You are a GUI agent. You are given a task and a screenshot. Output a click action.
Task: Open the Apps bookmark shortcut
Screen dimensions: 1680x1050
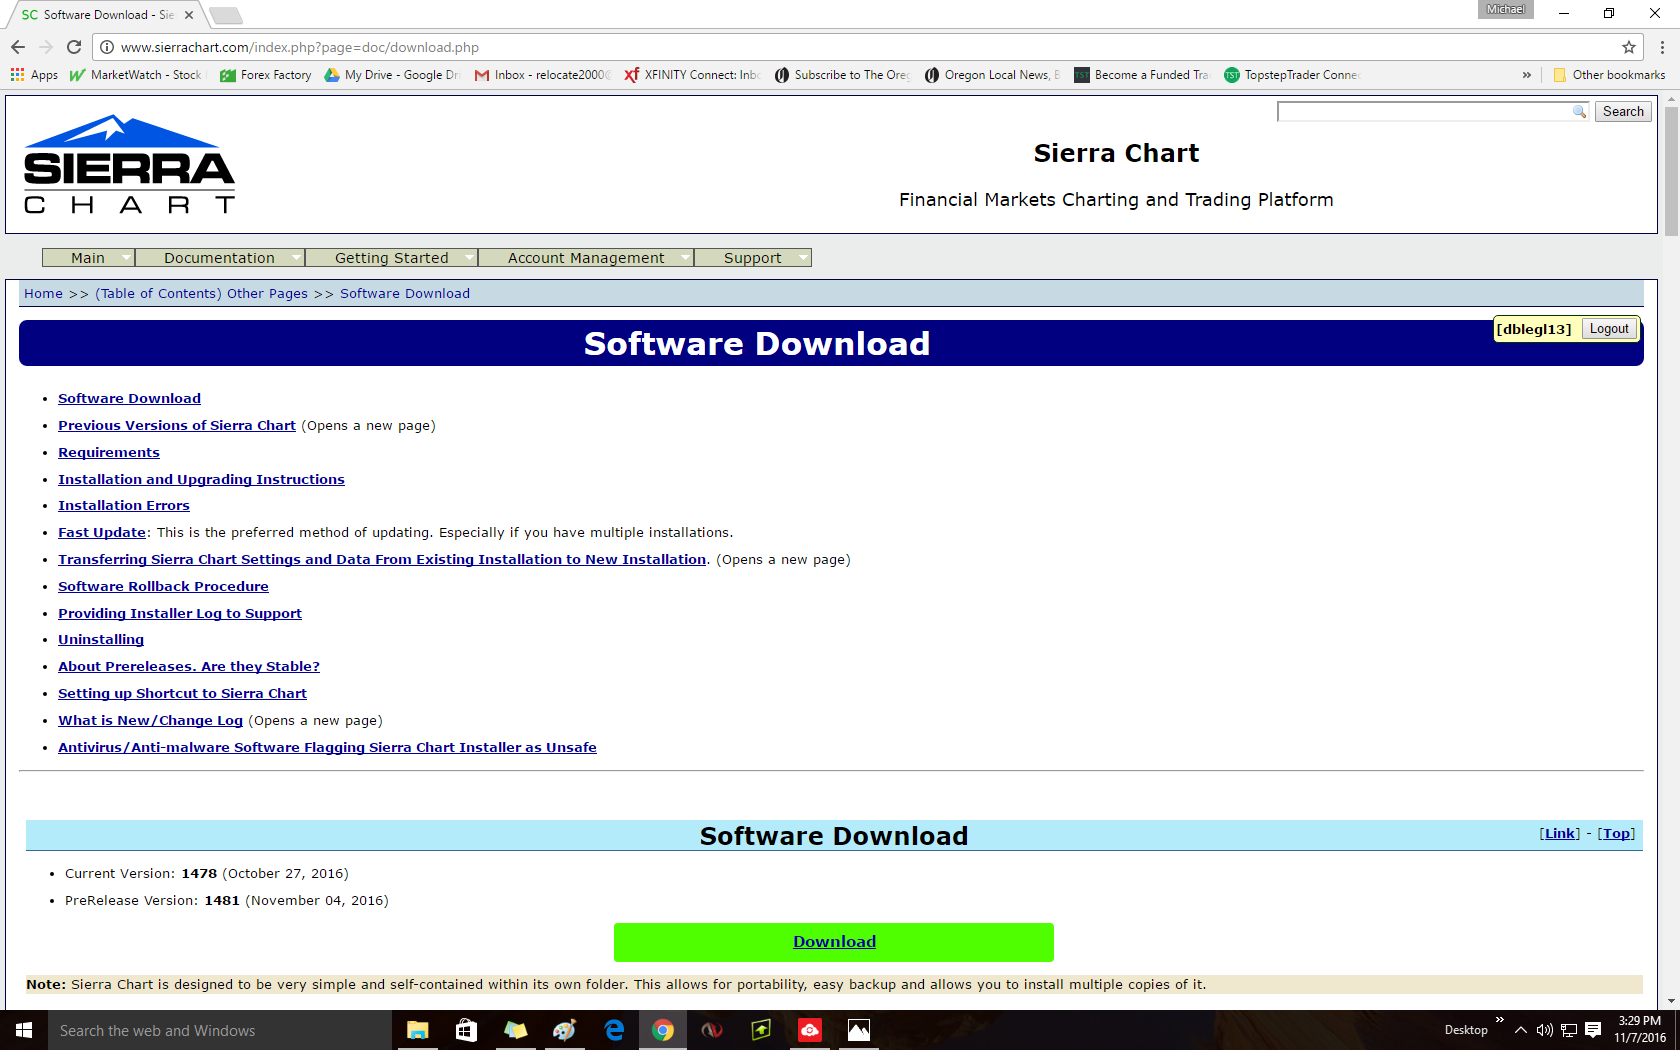point(34,75)
